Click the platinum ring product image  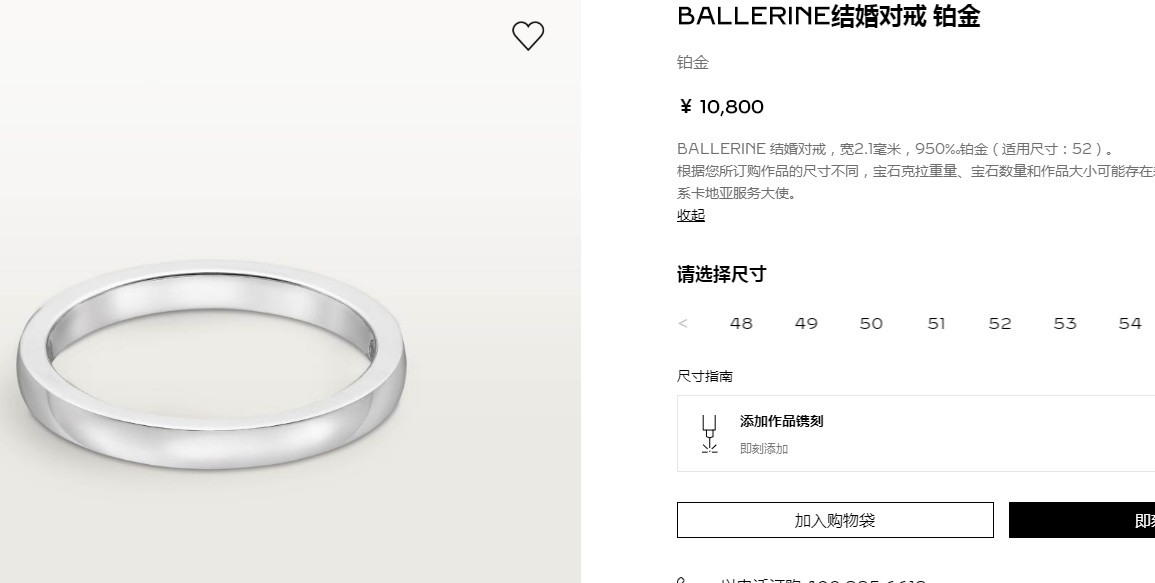point(212,365)
